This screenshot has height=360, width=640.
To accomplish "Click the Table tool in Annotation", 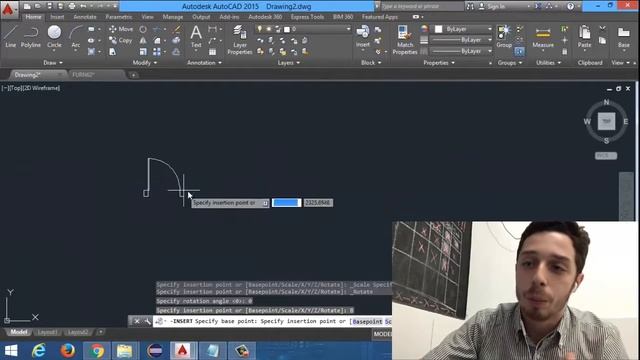I will [212, 52].
